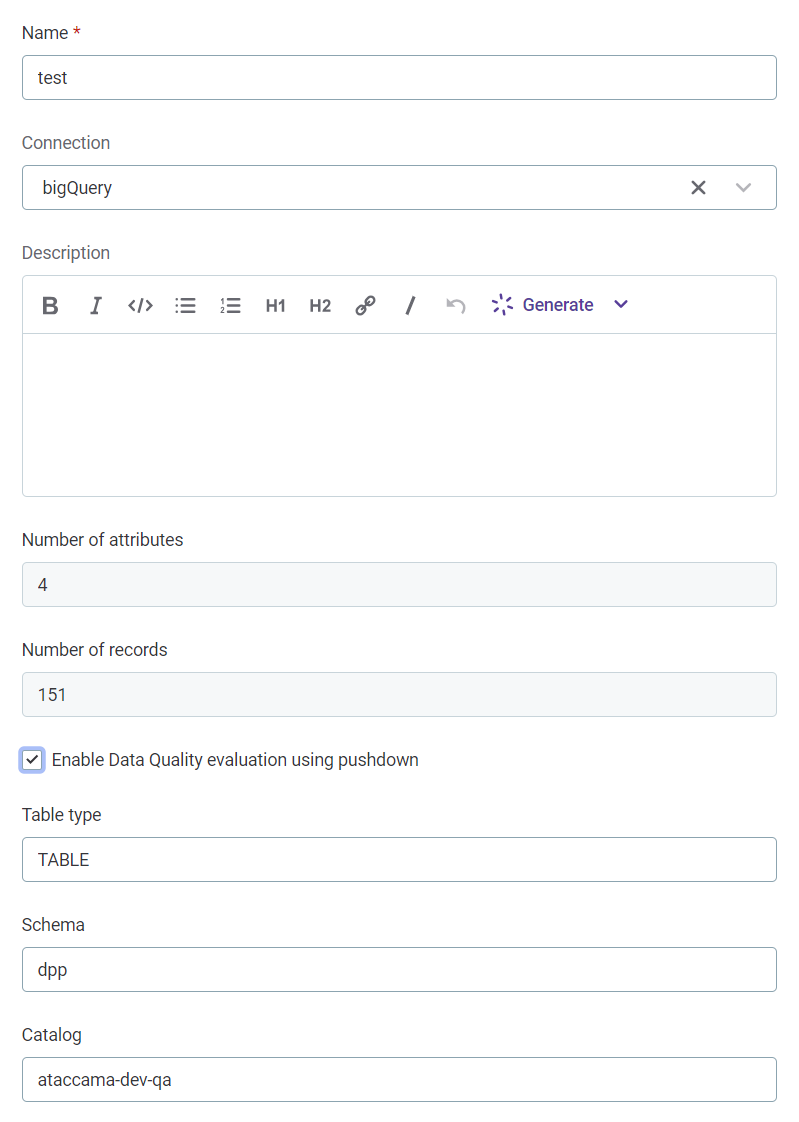The height and width of the screenshot is (1122, 799).
Task: Apply Heading 1 style in the editor
Action: point(275,306)
